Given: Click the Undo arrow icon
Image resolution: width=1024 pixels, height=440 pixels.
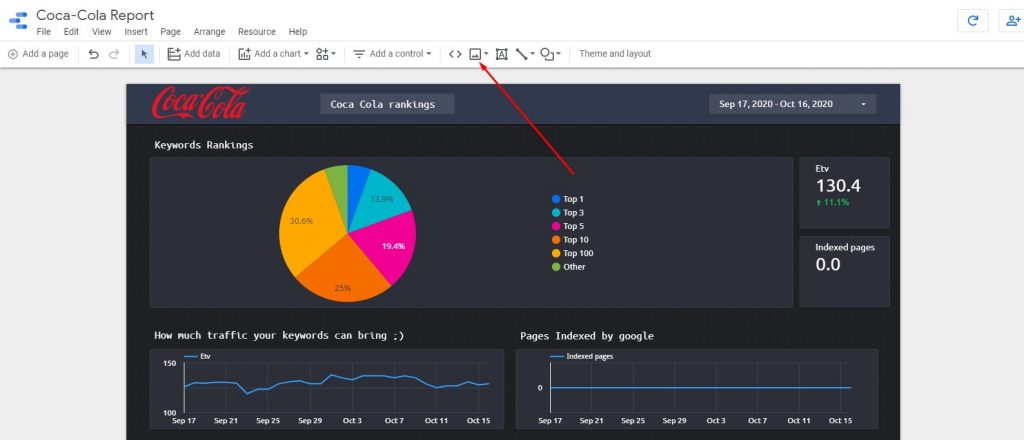Looking at the screenshot, I should click(93, 54).
